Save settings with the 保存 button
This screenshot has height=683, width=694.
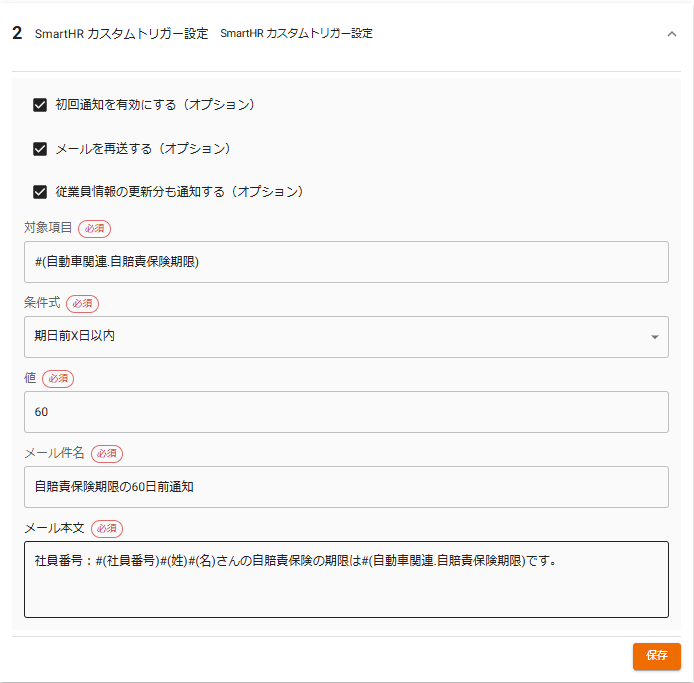656,656
